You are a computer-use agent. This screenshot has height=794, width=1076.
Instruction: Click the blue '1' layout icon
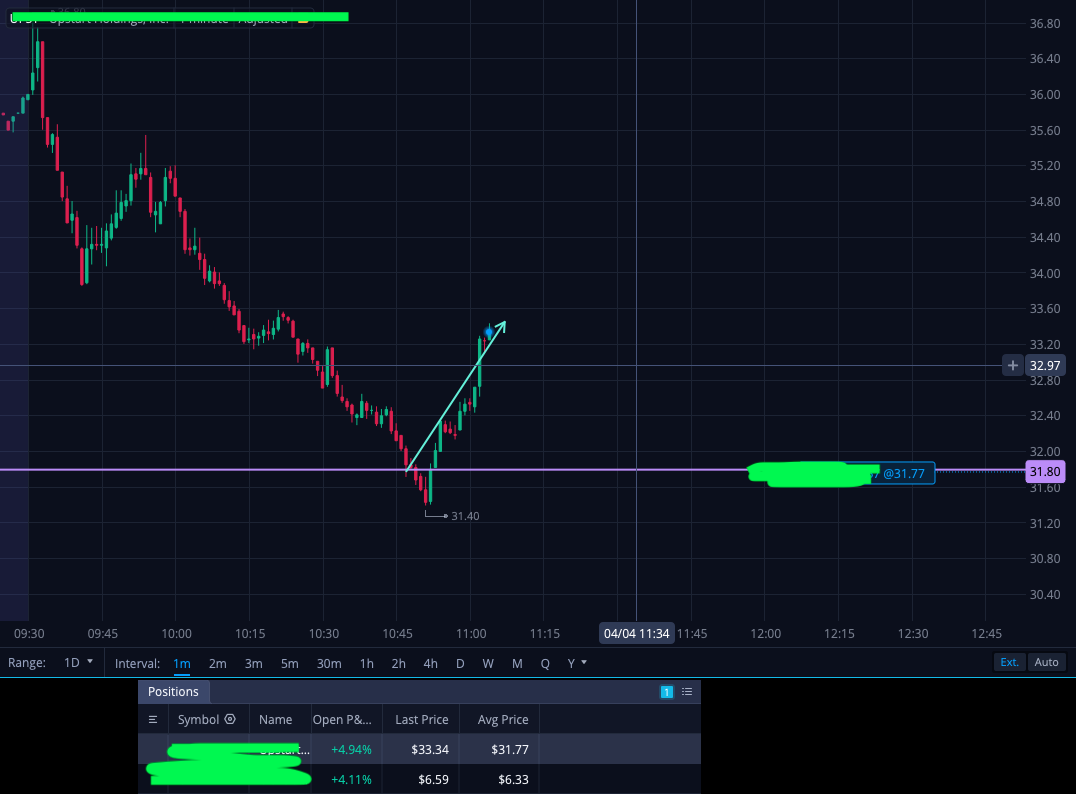tap(666, 692)
